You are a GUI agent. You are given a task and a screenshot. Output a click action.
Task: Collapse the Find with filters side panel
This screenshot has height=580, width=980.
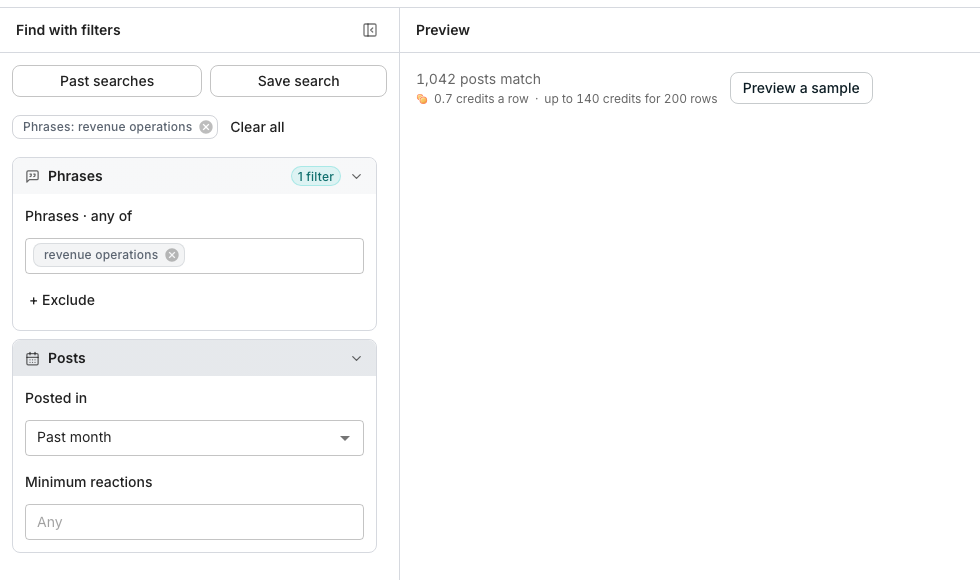click(370, 30)
